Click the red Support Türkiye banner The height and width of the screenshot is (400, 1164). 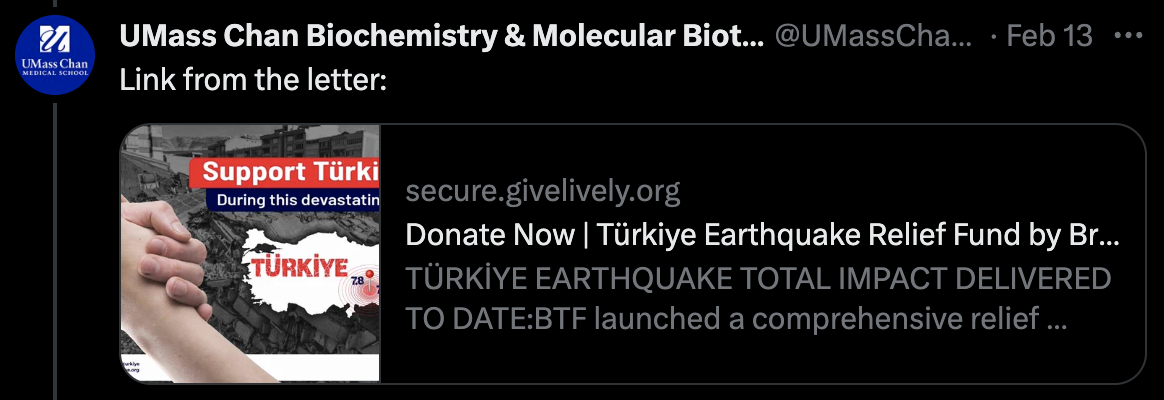click(x=290, y=170)
